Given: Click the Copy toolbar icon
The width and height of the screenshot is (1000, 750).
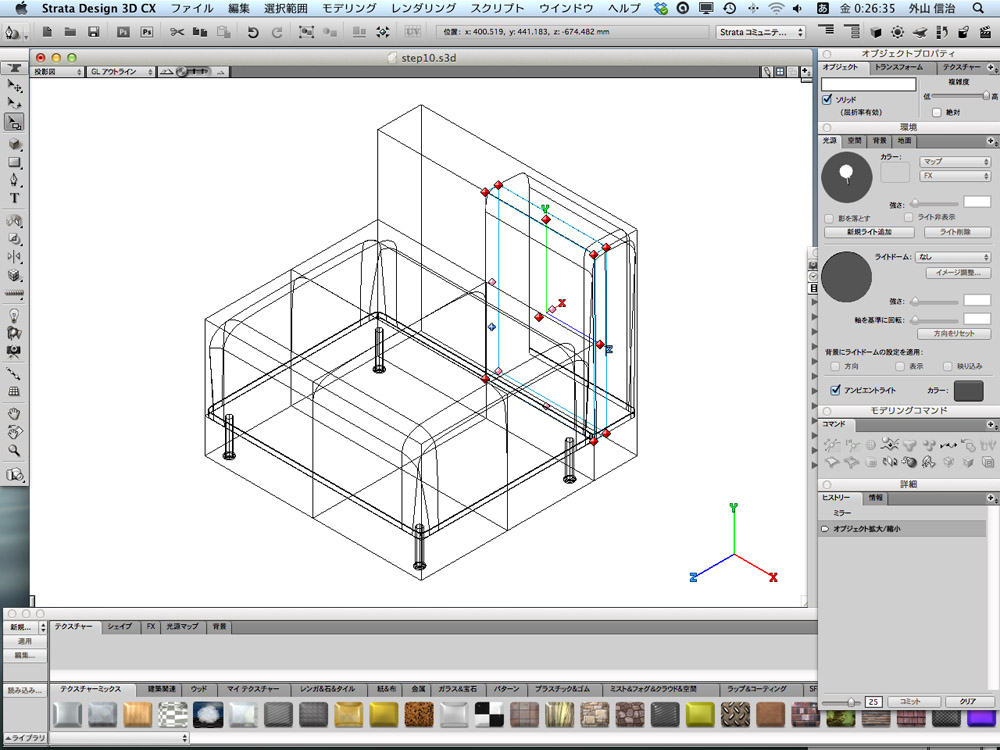Looking at the screenshot, I should (x=200, y=31).
